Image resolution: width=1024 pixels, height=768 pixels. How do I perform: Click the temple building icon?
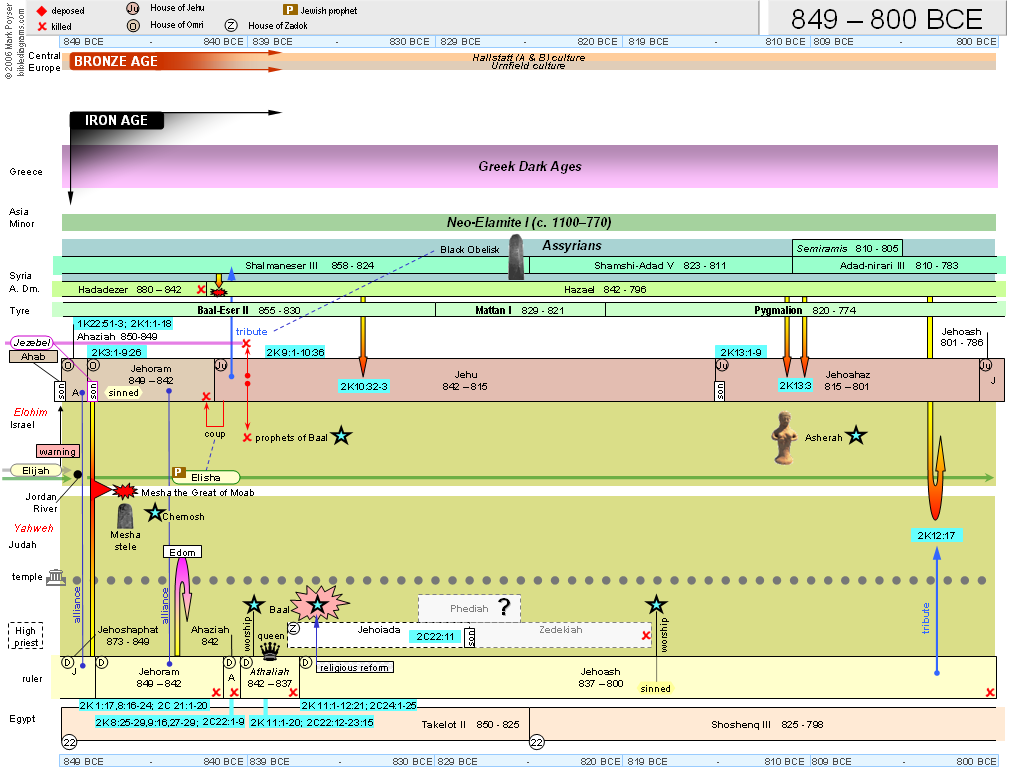[56, 578]
